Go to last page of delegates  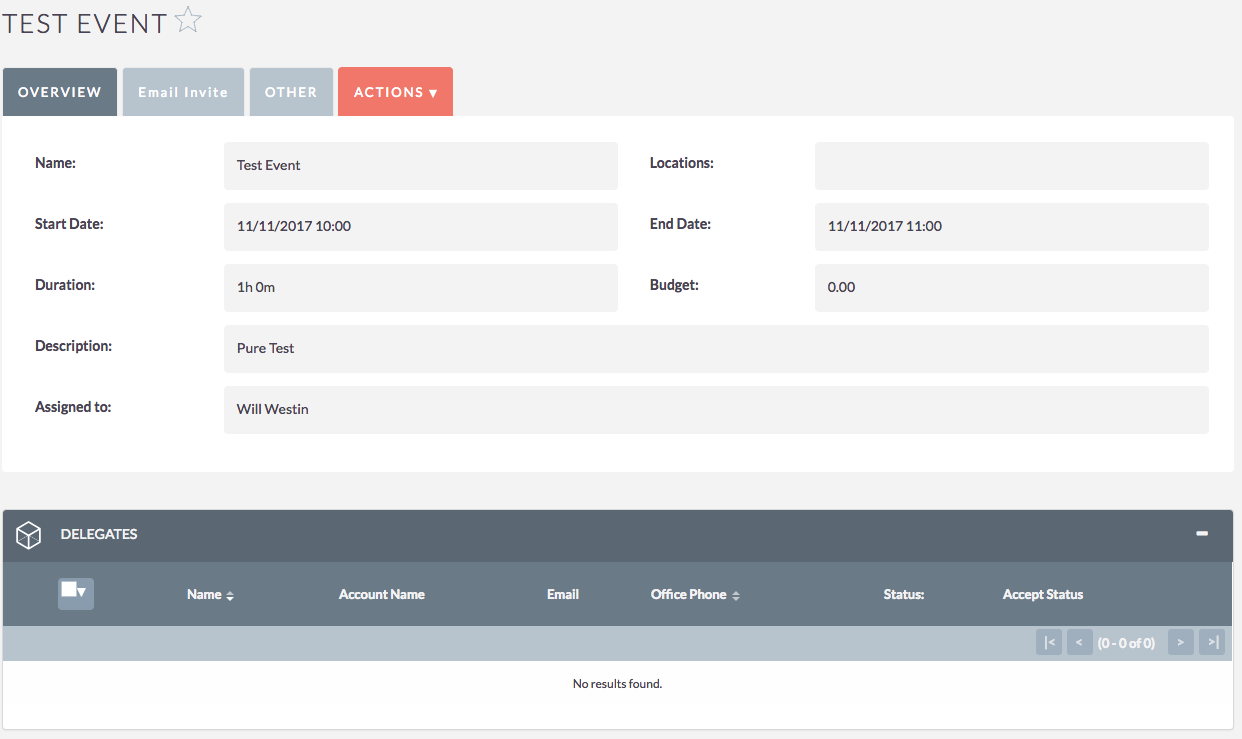[x=1212, y=643]
